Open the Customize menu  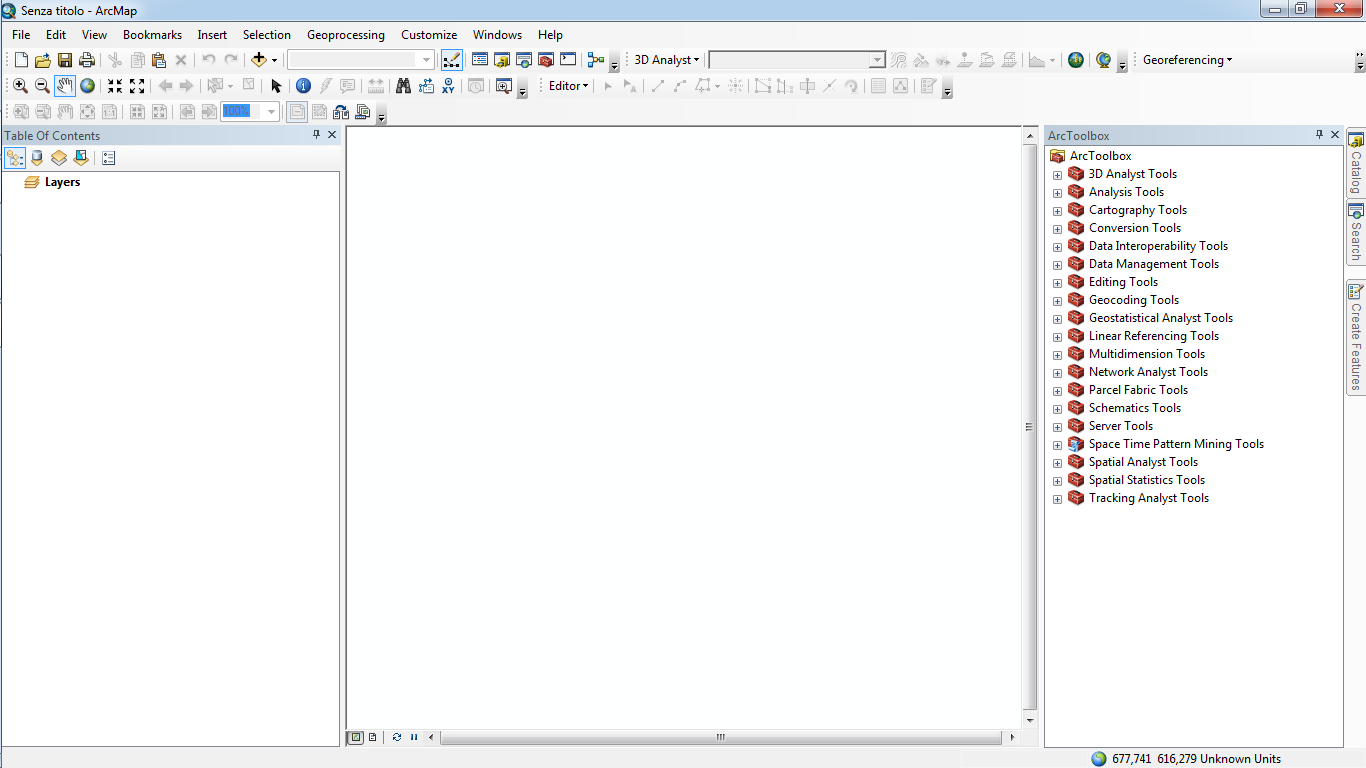(x=429, y=35)
